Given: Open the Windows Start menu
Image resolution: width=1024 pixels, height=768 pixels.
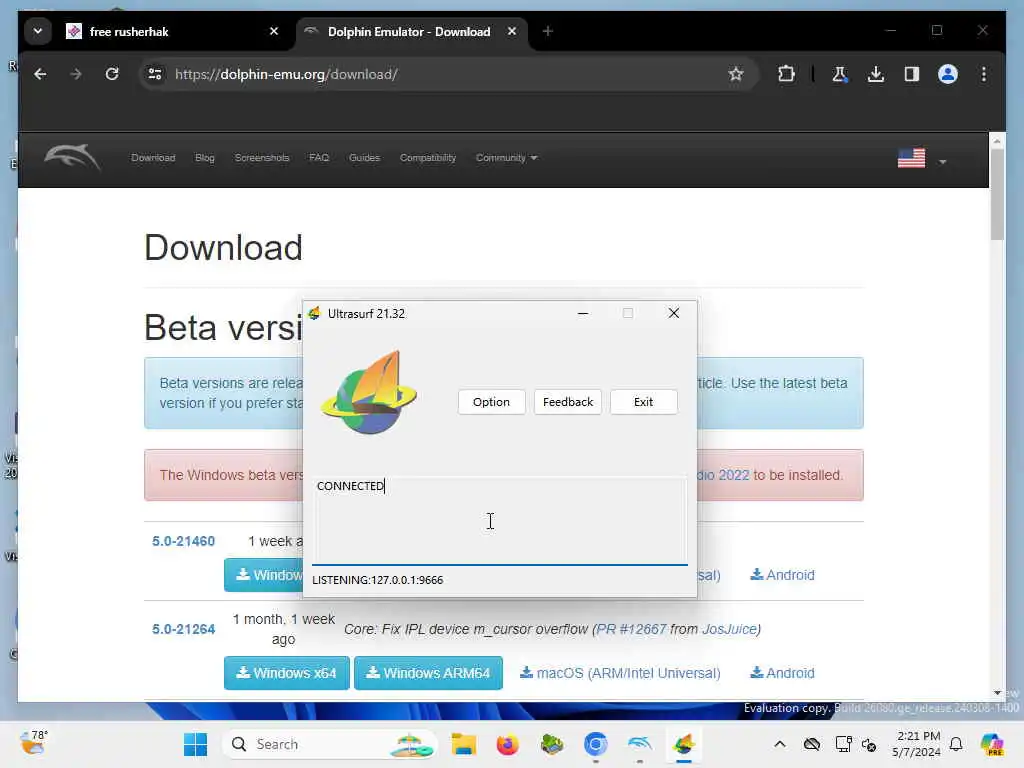Looking at the screenshot, I should click(195, 744).
